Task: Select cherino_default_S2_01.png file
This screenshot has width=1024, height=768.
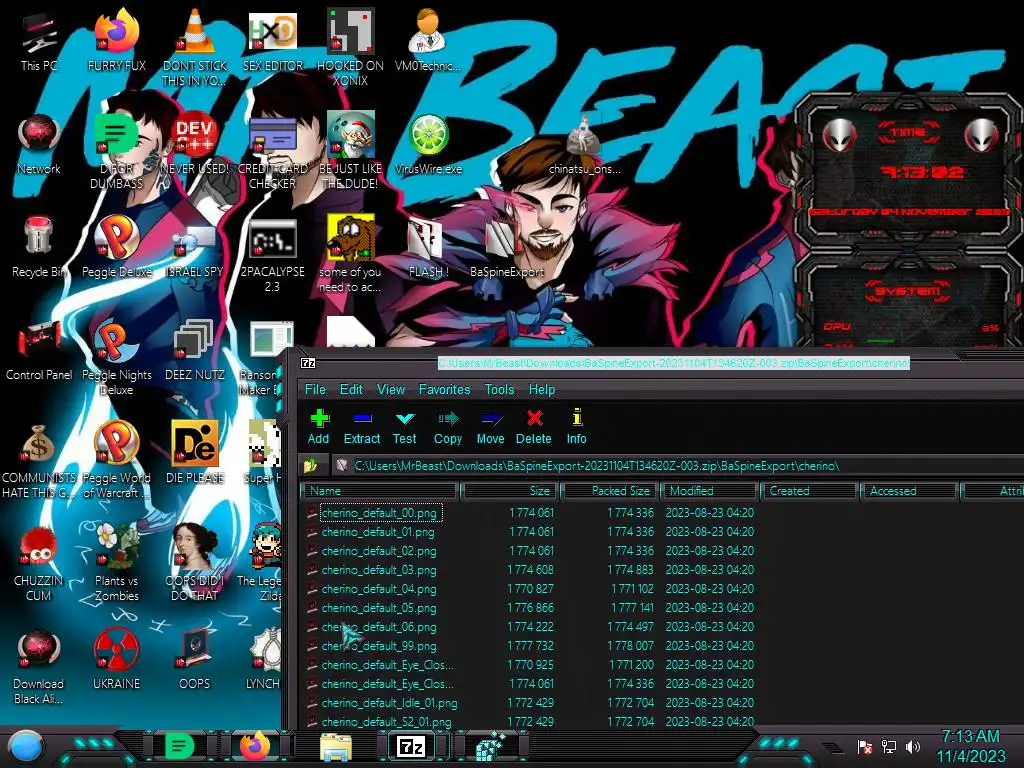Action: (x=386, y=722)
